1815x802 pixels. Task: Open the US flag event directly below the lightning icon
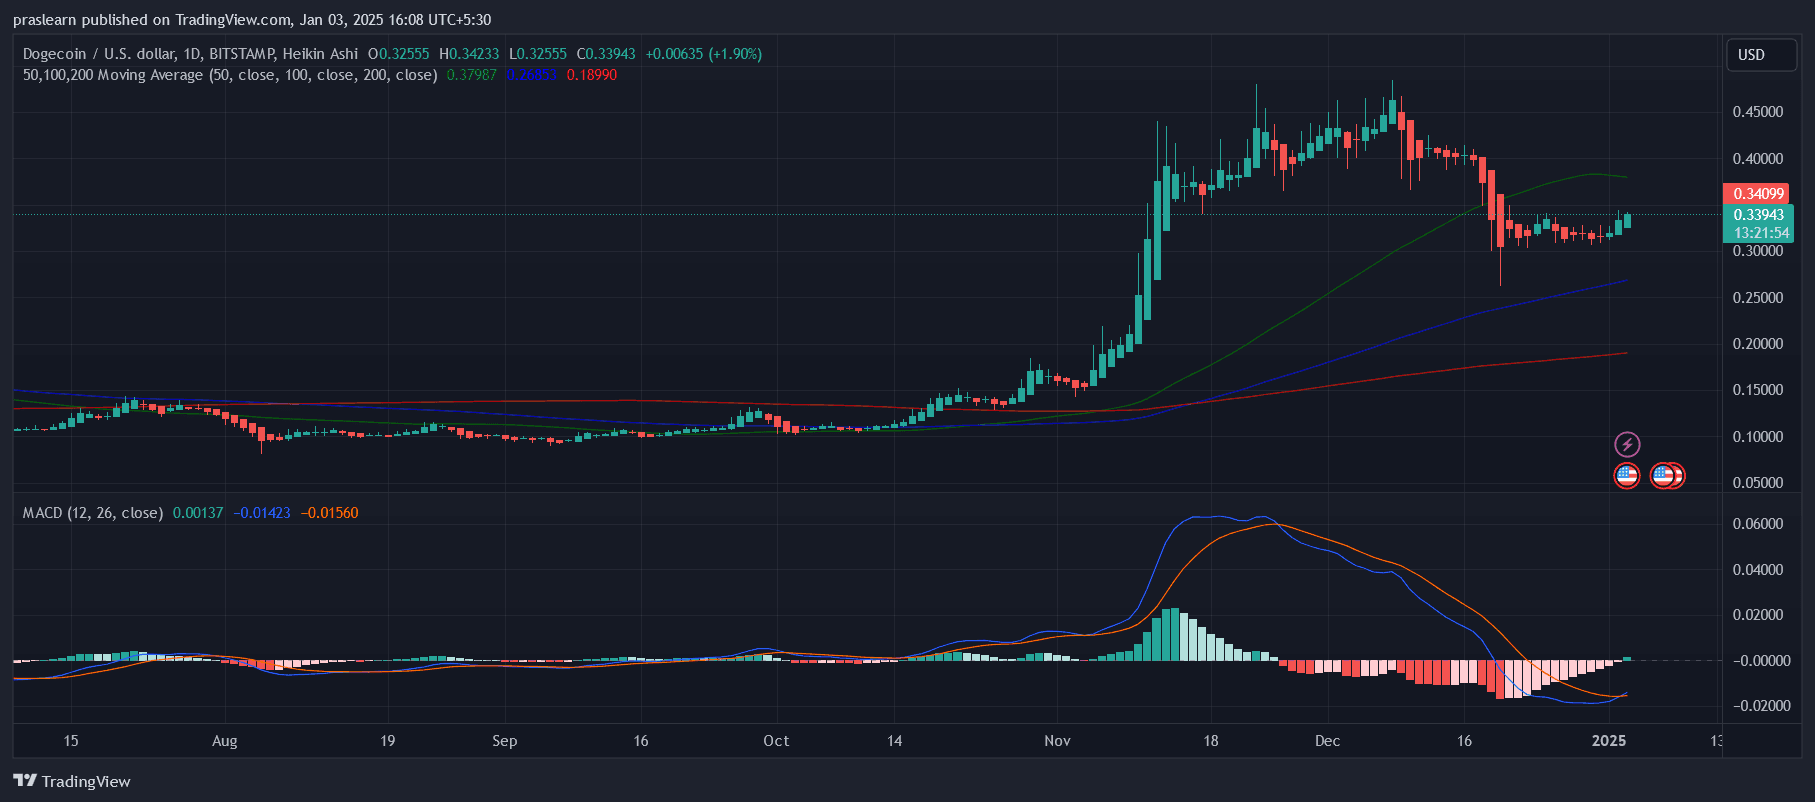(x=1627, y=476)
